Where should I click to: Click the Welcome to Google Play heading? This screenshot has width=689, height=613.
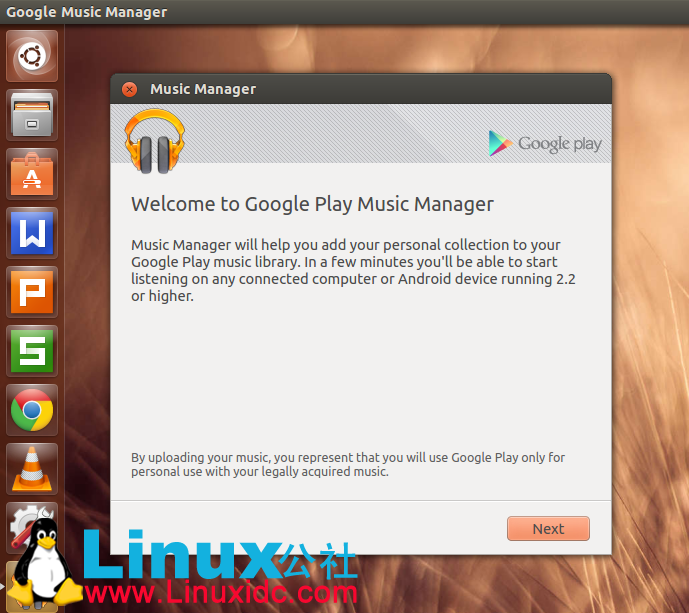coord(312,204)
